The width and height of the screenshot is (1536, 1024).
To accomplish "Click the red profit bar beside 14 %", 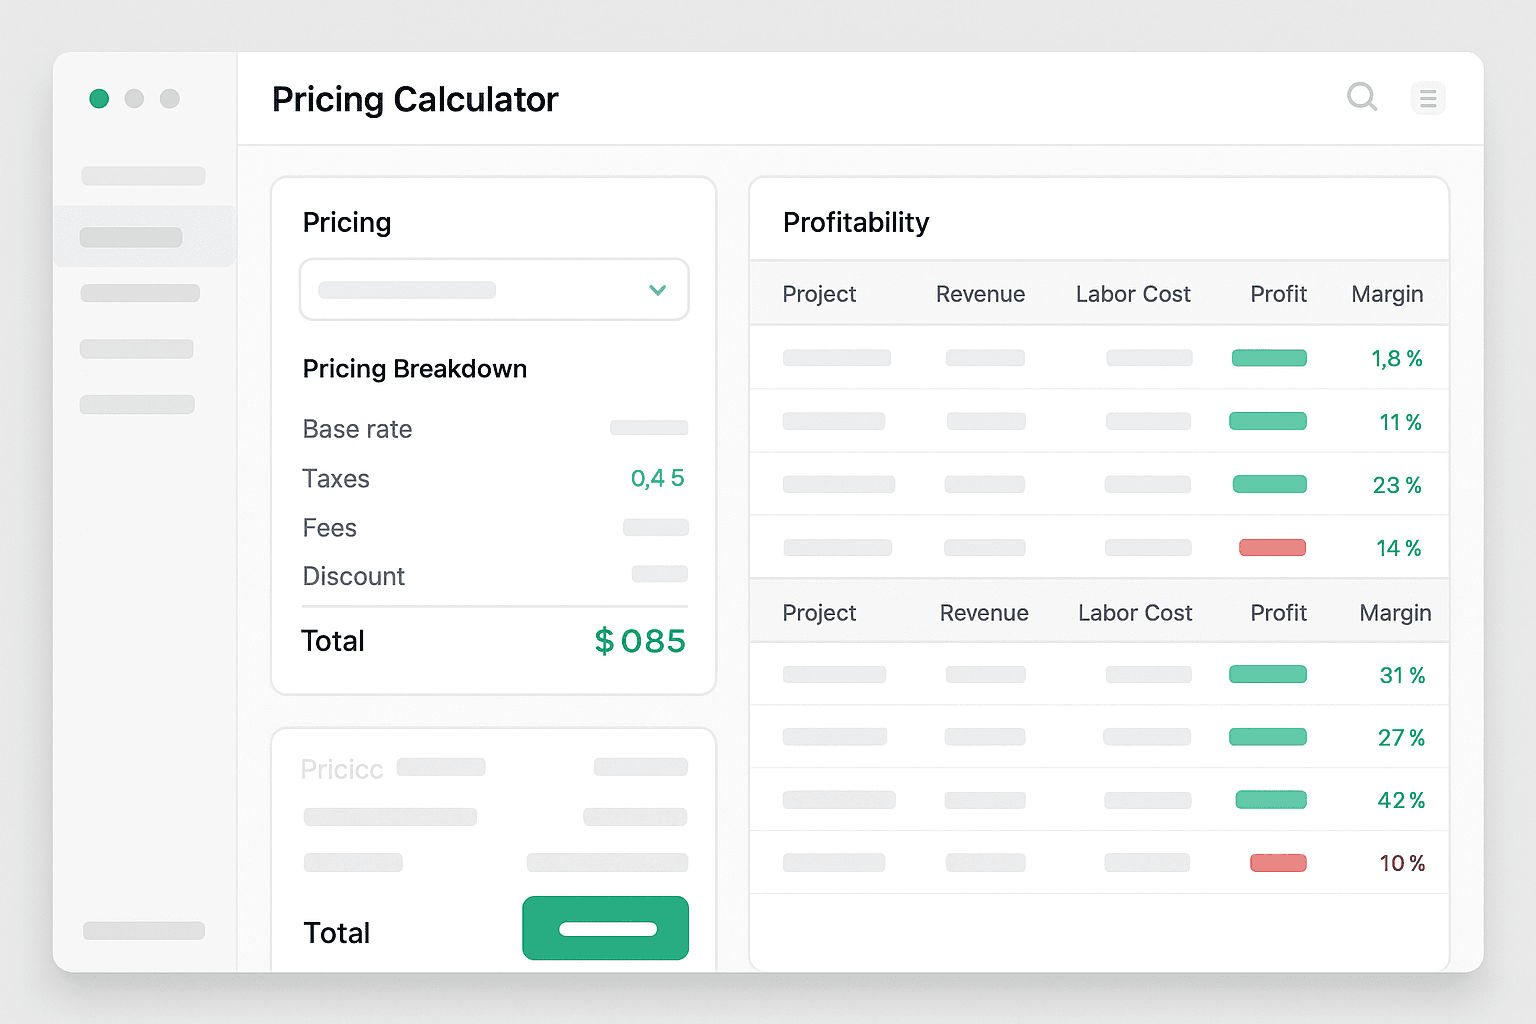I will [1272, 547].
